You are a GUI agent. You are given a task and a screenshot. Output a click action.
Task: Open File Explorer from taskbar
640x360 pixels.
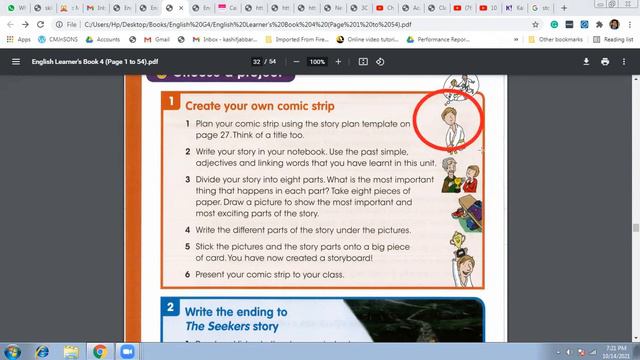(x=71, y=351)
